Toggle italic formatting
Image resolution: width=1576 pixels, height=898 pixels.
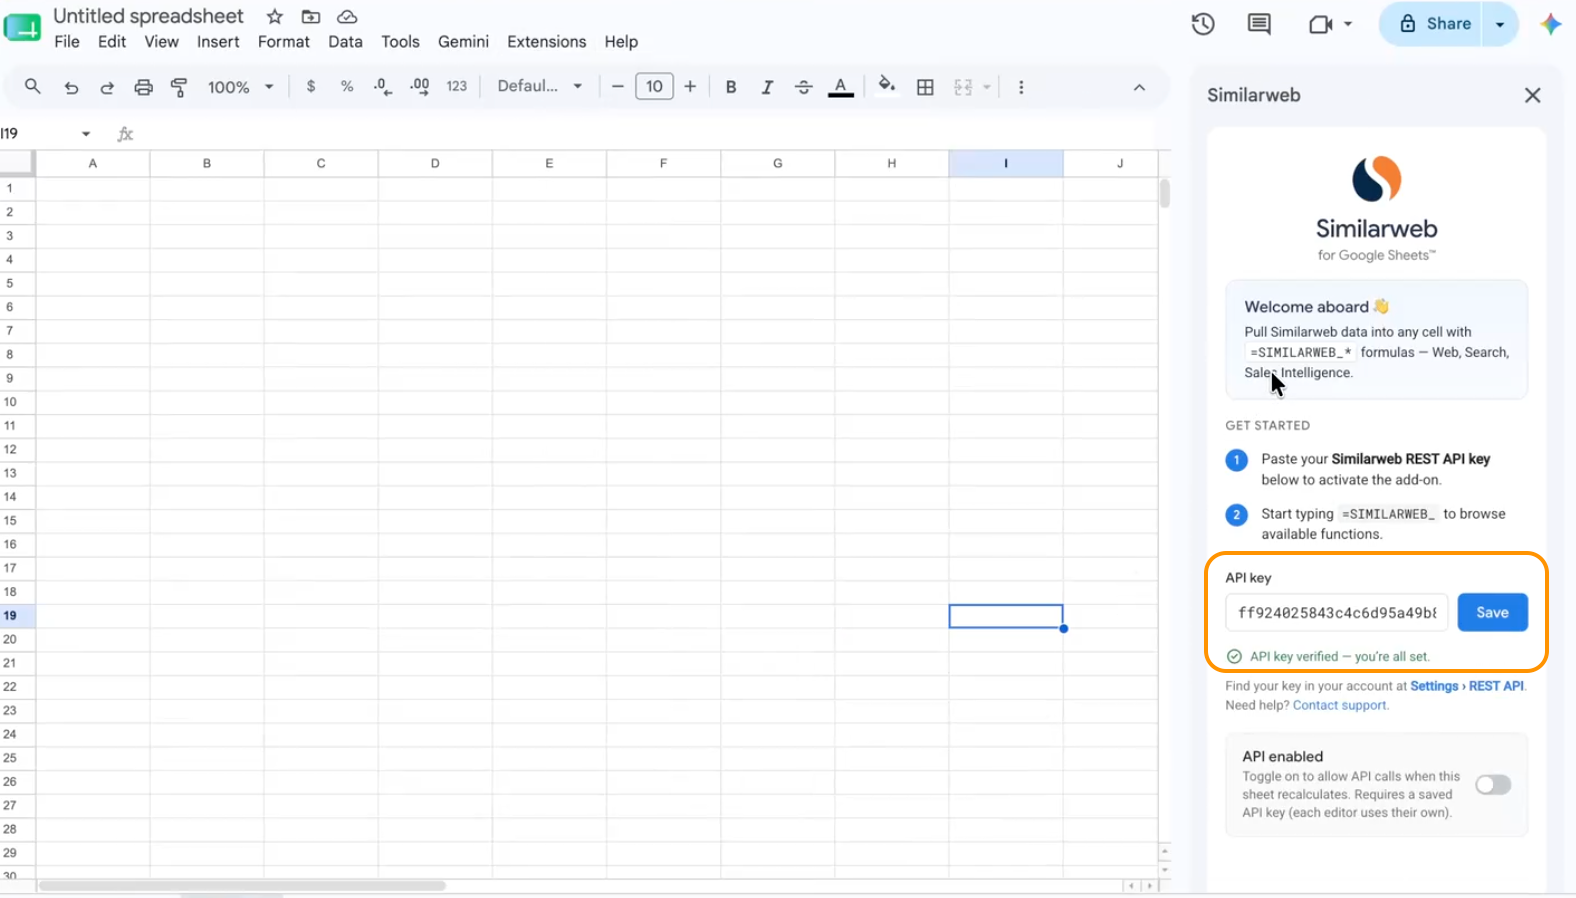click(767, 87)
